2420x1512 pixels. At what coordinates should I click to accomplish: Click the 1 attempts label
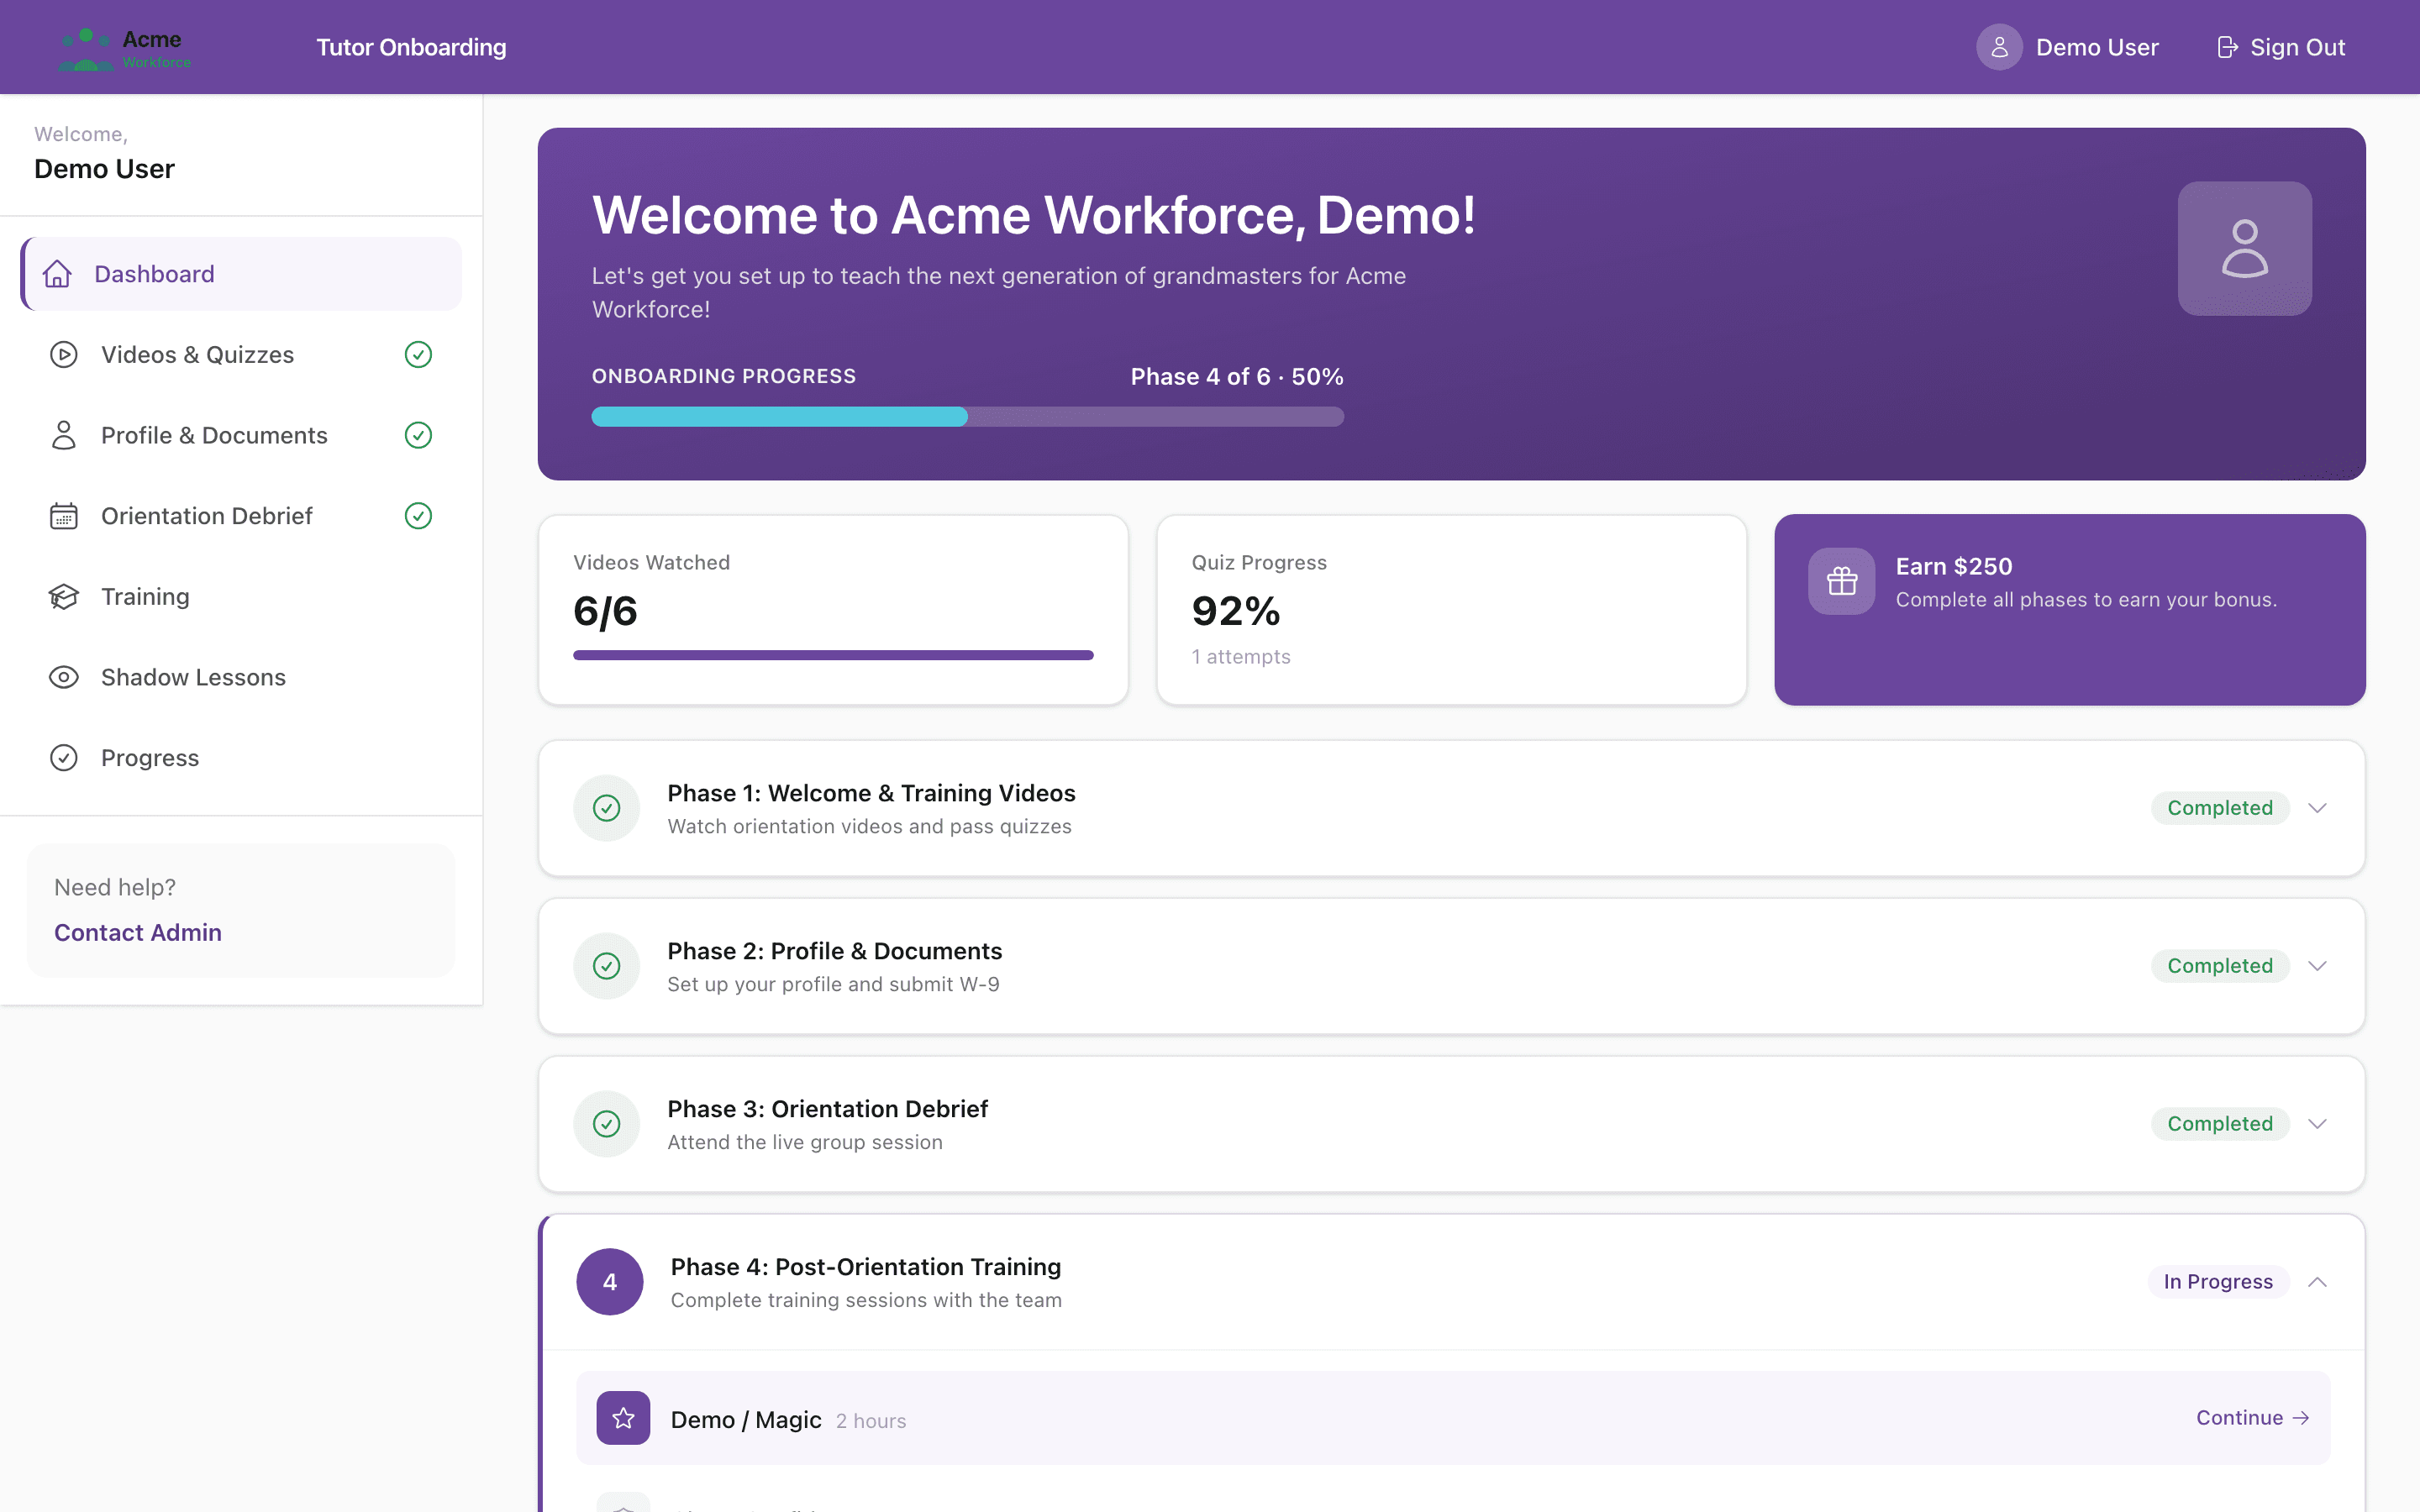[1240, 657]
